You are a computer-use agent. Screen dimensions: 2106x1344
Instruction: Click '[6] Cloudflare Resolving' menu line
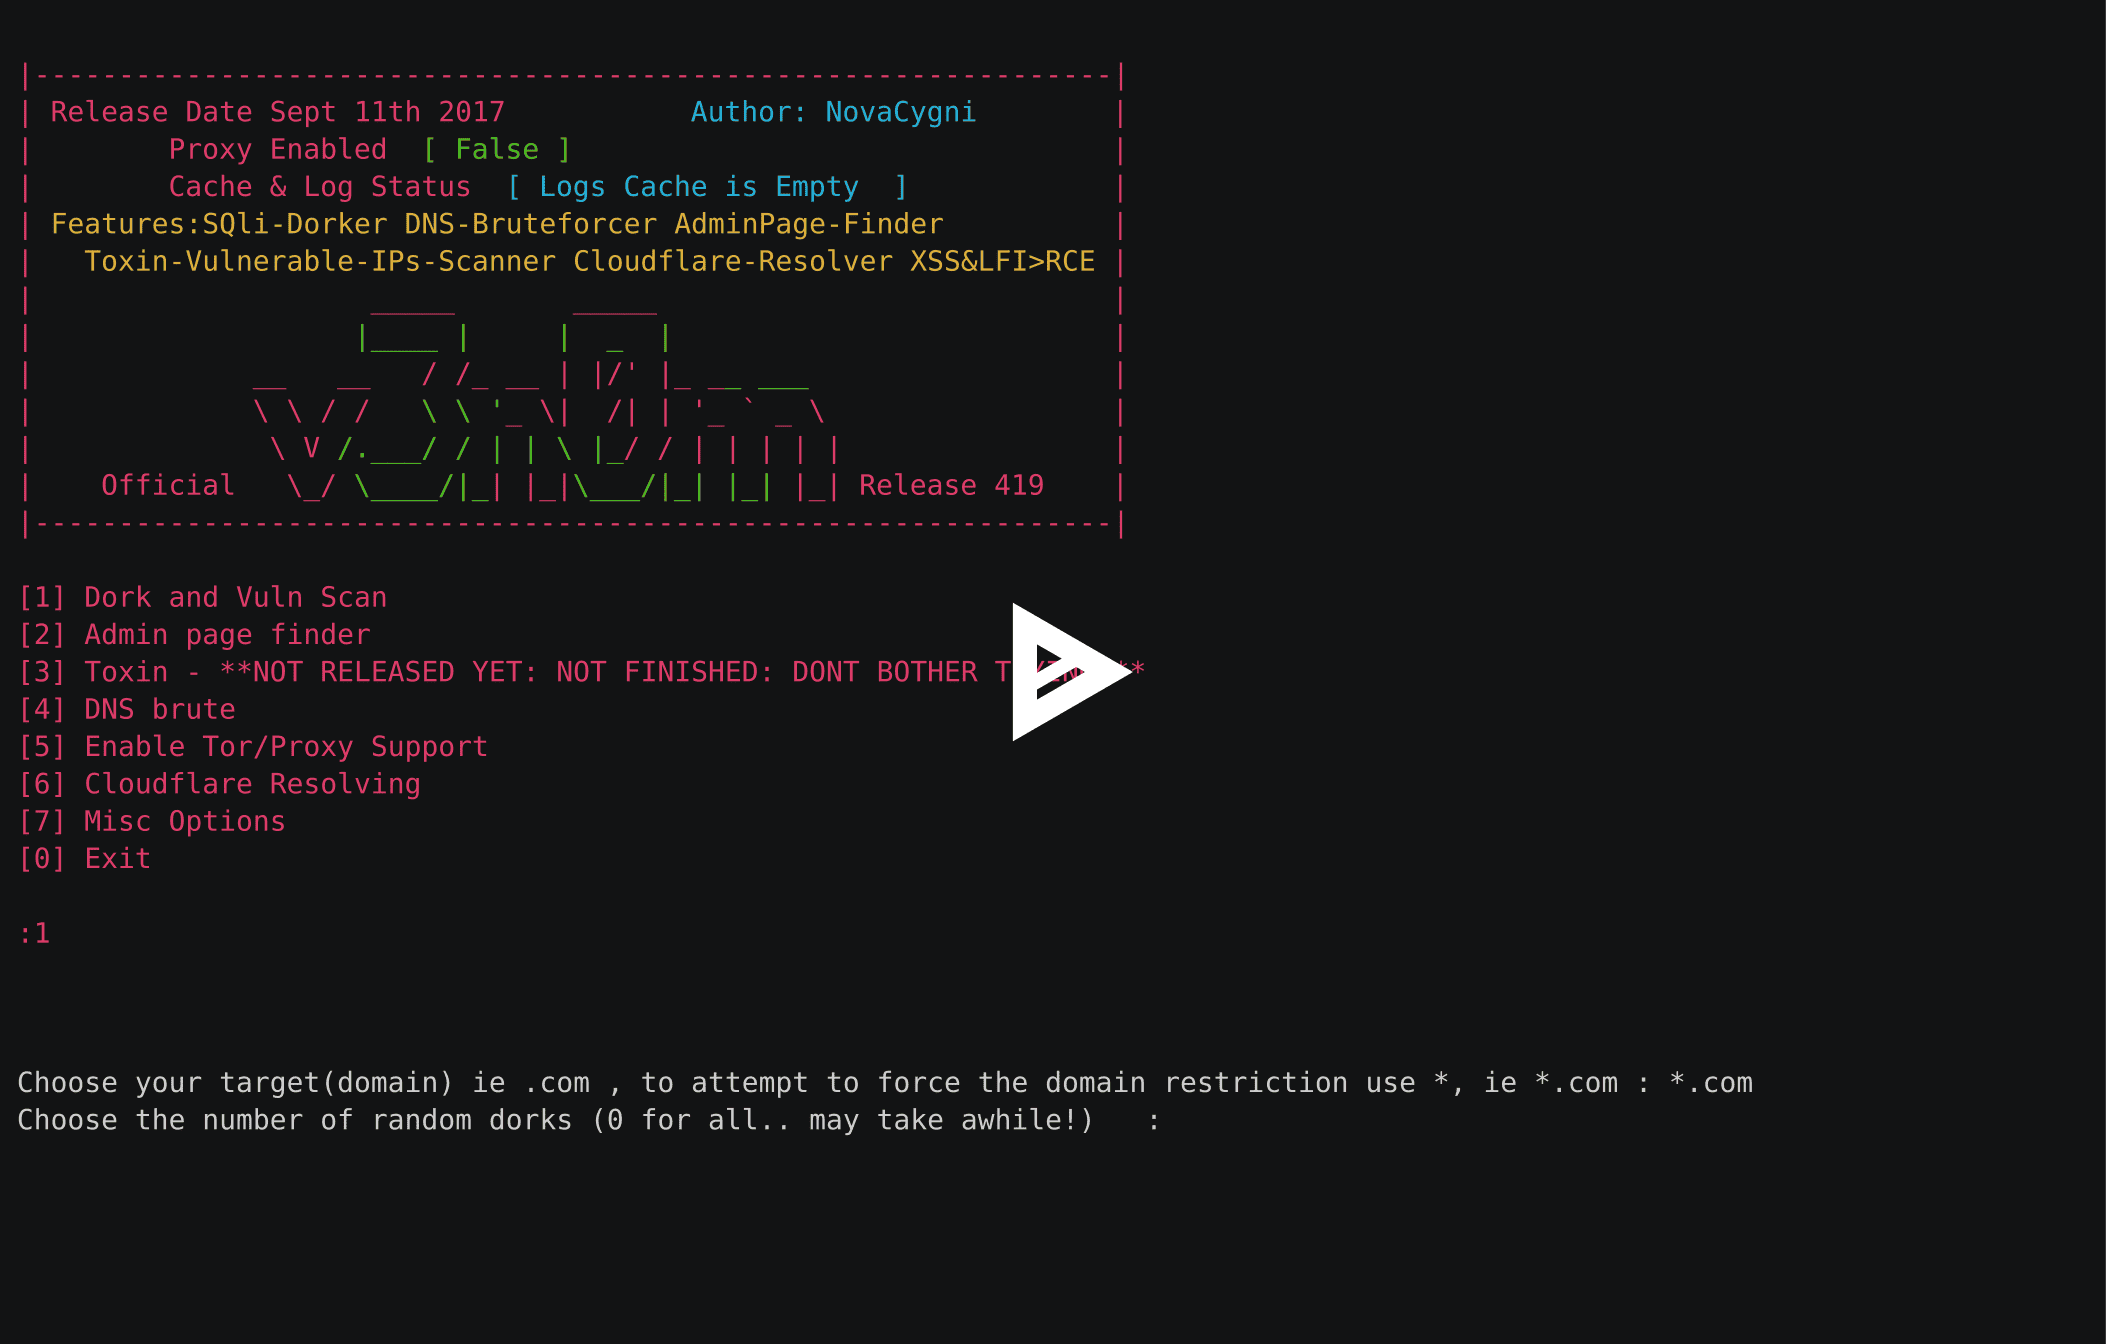click(220, 784)
